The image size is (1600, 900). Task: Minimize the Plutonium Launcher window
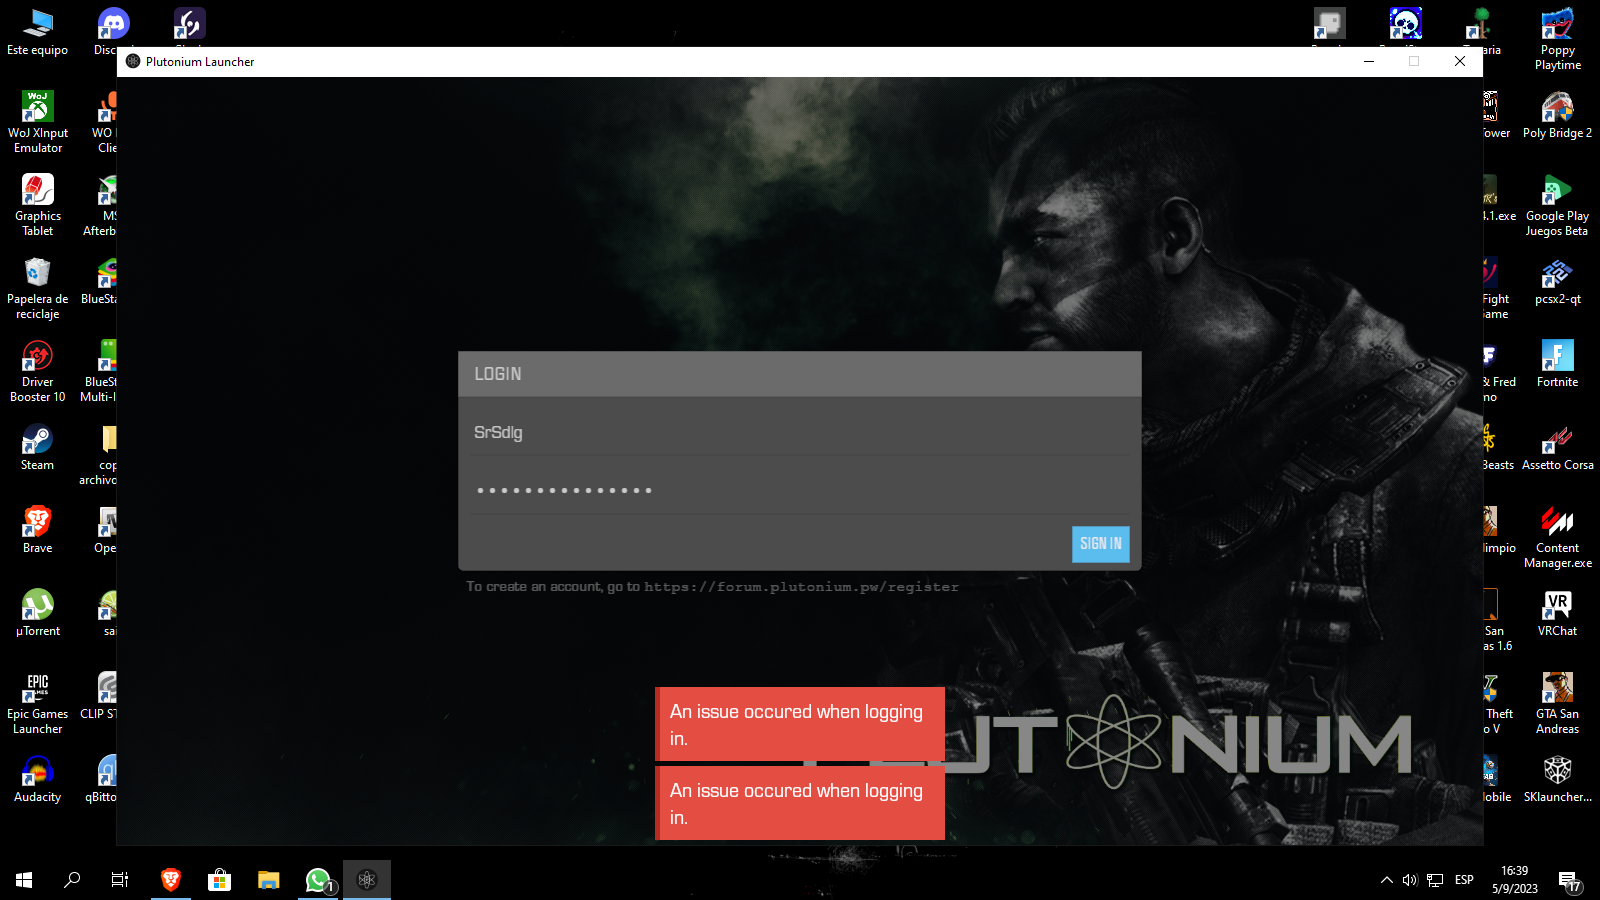click(1368, 61)
